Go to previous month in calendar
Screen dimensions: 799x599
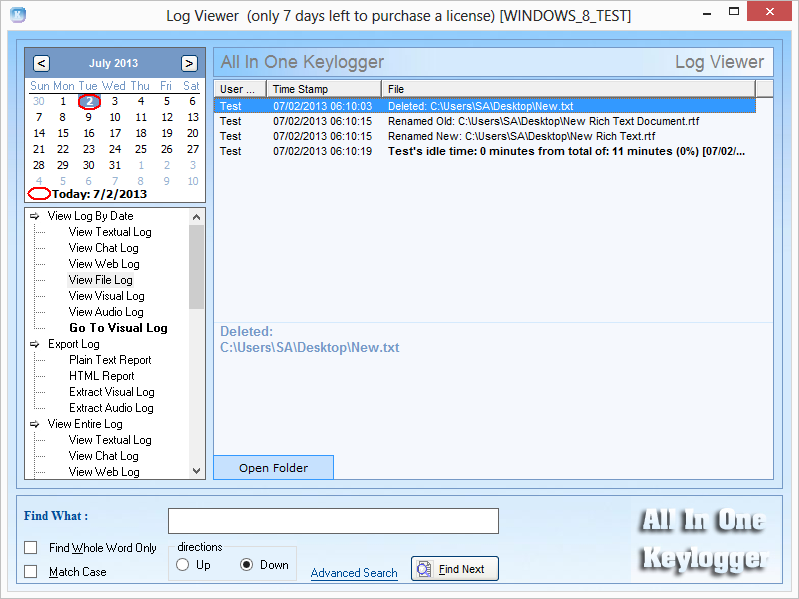coord(41,63)
